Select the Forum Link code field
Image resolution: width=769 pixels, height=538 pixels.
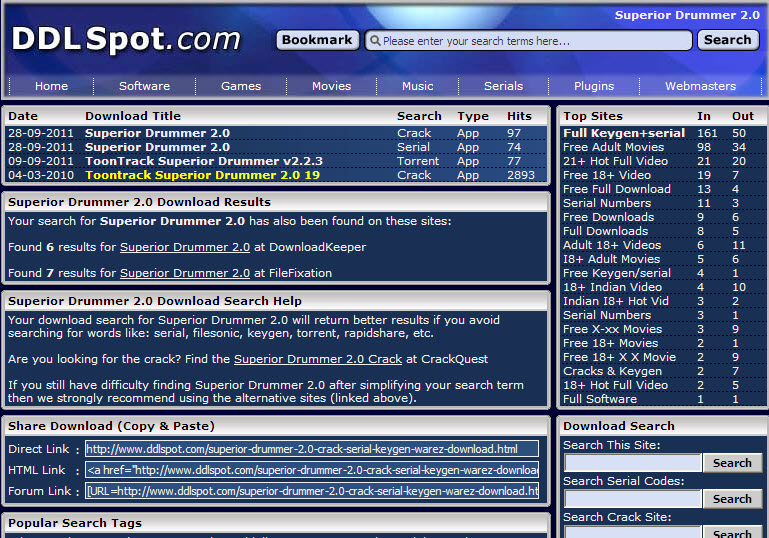[x=312, y=491]
